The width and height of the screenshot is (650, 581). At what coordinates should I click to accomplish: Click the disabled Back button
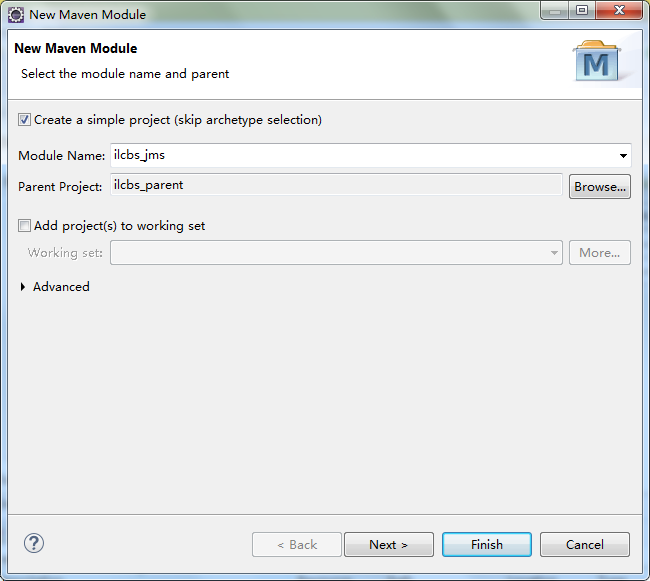297,545
